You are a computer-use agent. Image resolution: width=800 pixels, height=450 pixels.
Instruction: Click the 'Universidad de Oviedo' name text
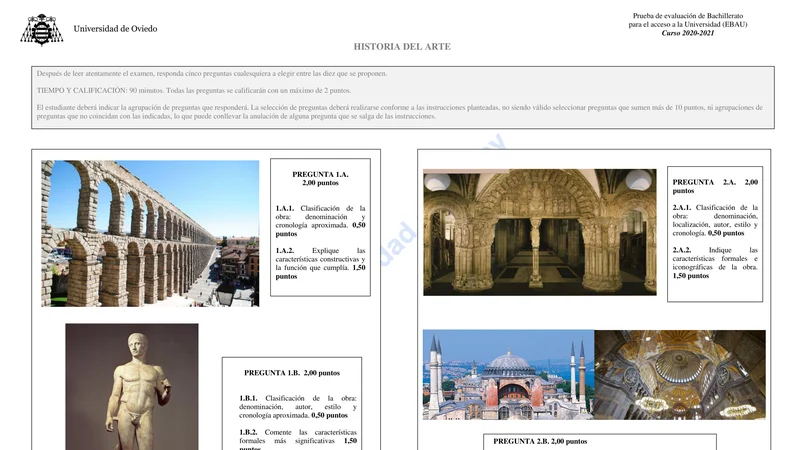(115, 29)
